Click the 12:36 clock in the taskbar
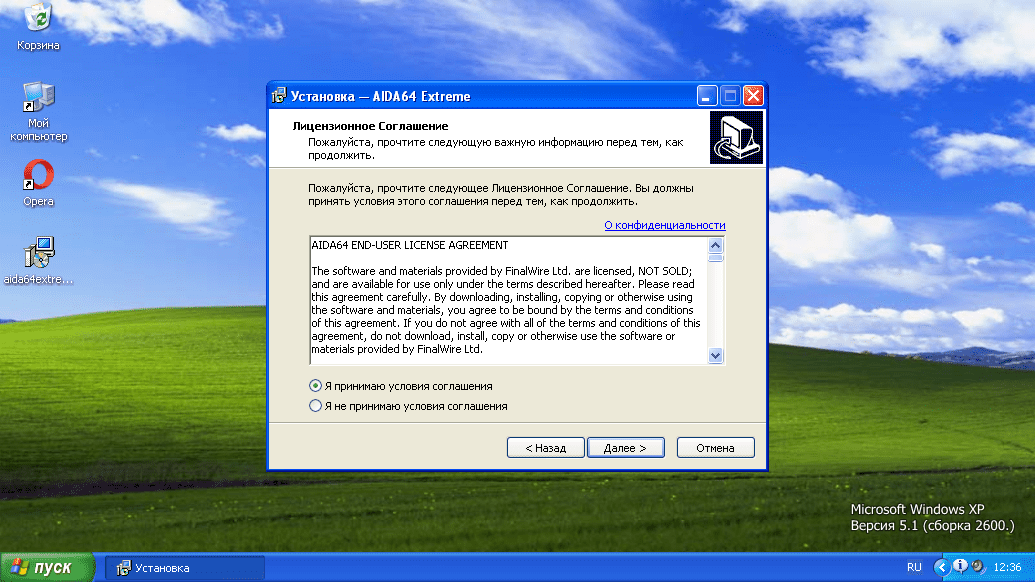This screenshot has height=582, width=1035. coord(1007,567)
